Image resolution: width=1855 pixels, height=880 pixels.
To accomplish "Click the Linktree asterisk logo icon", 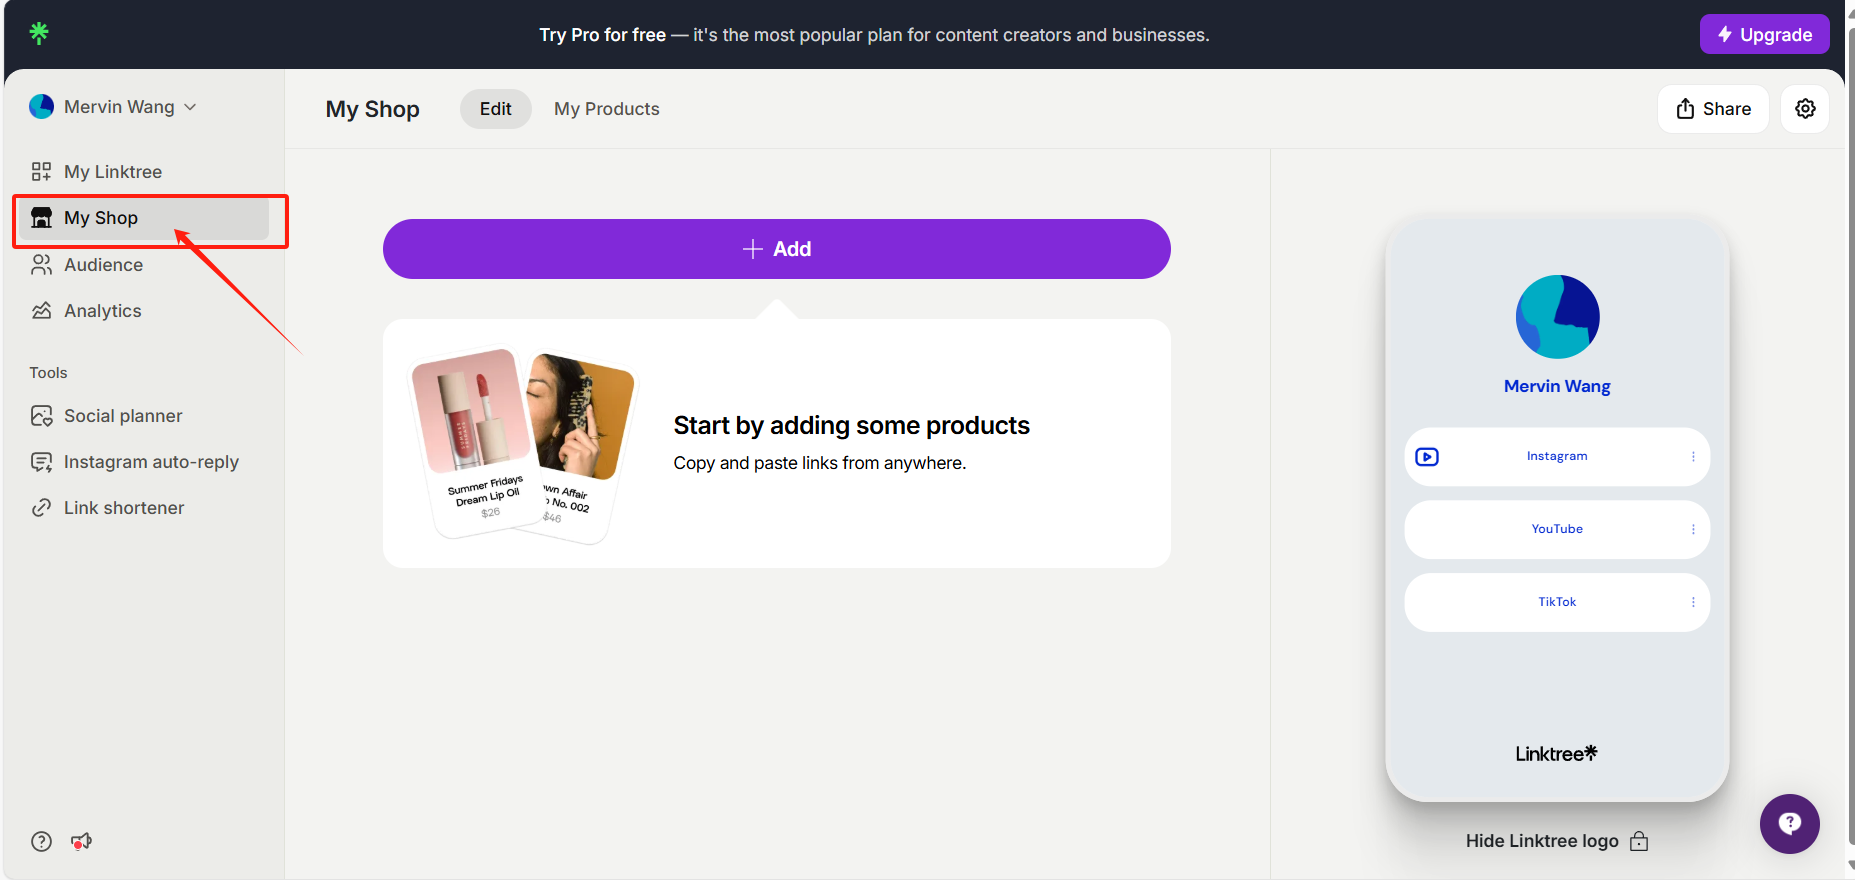I will click(39, 33).
